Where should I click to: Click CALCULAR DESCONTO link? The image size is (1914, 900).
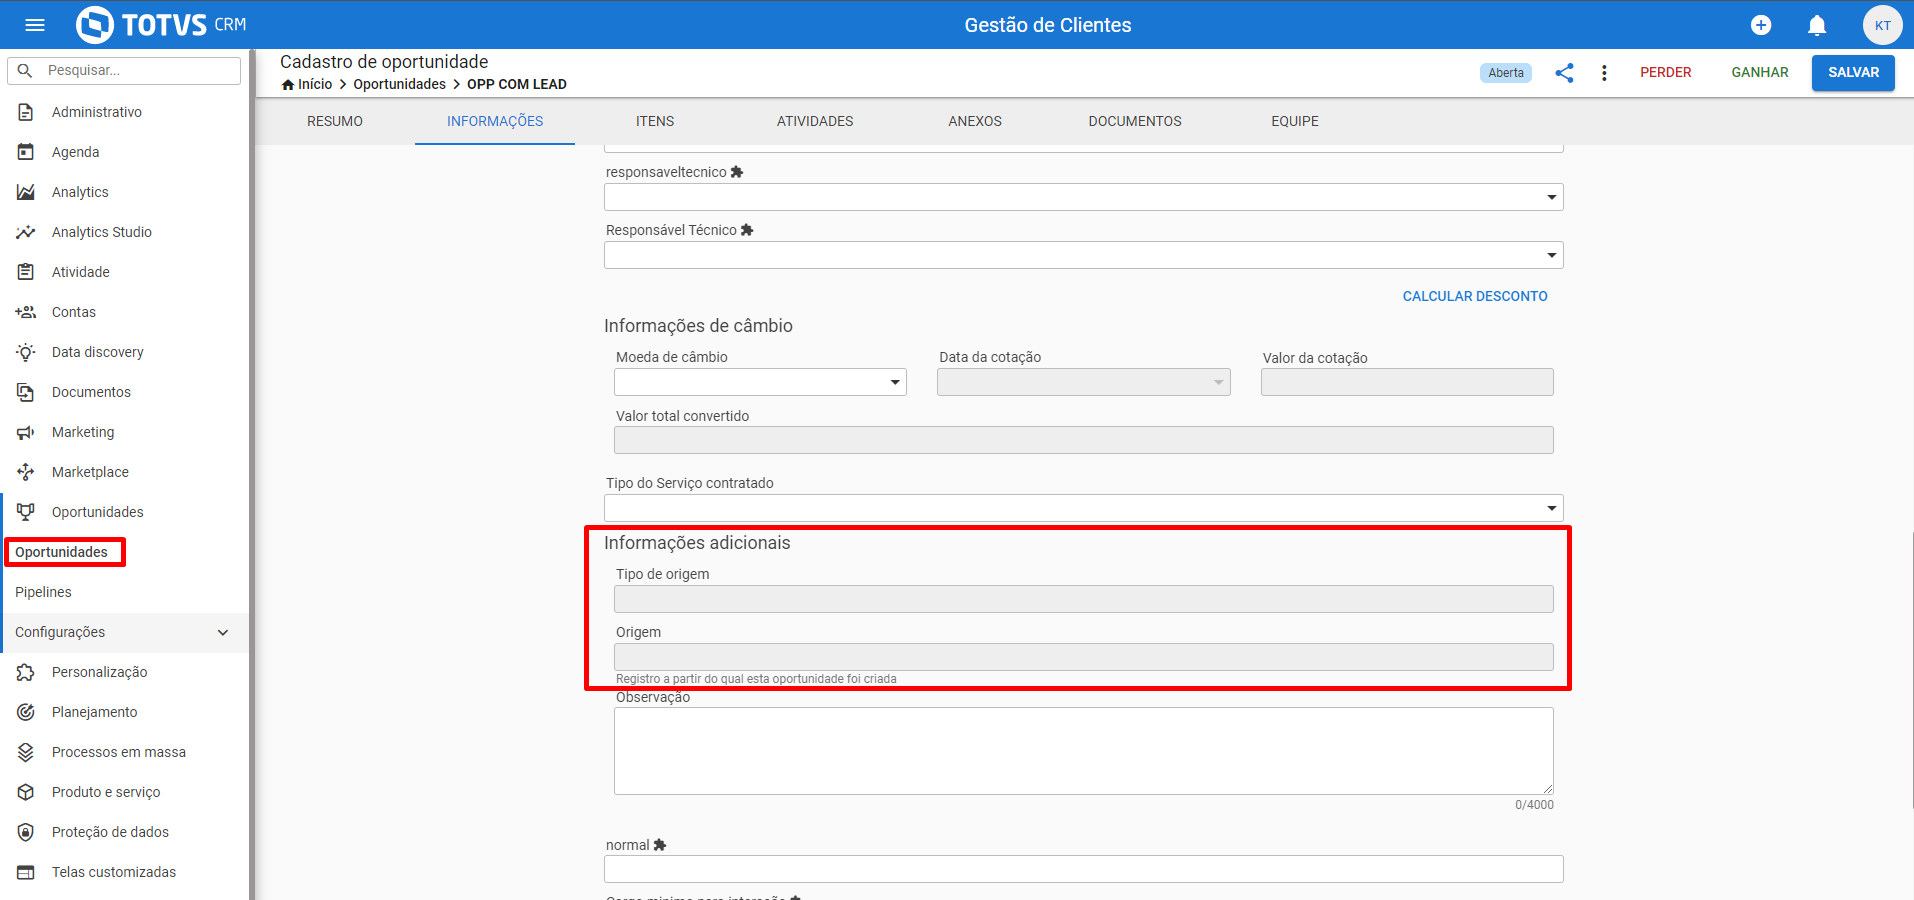pyautogui.click(x=1475, y=296)
